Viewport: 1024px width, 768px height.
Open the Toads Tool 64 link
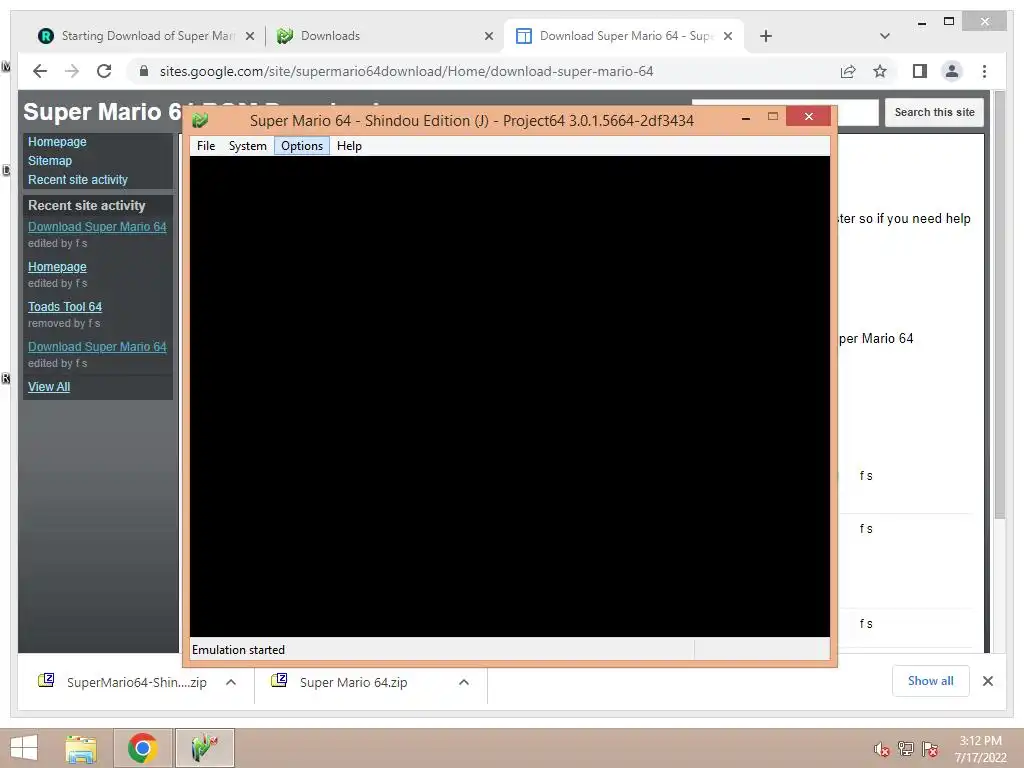click(65, 306)
